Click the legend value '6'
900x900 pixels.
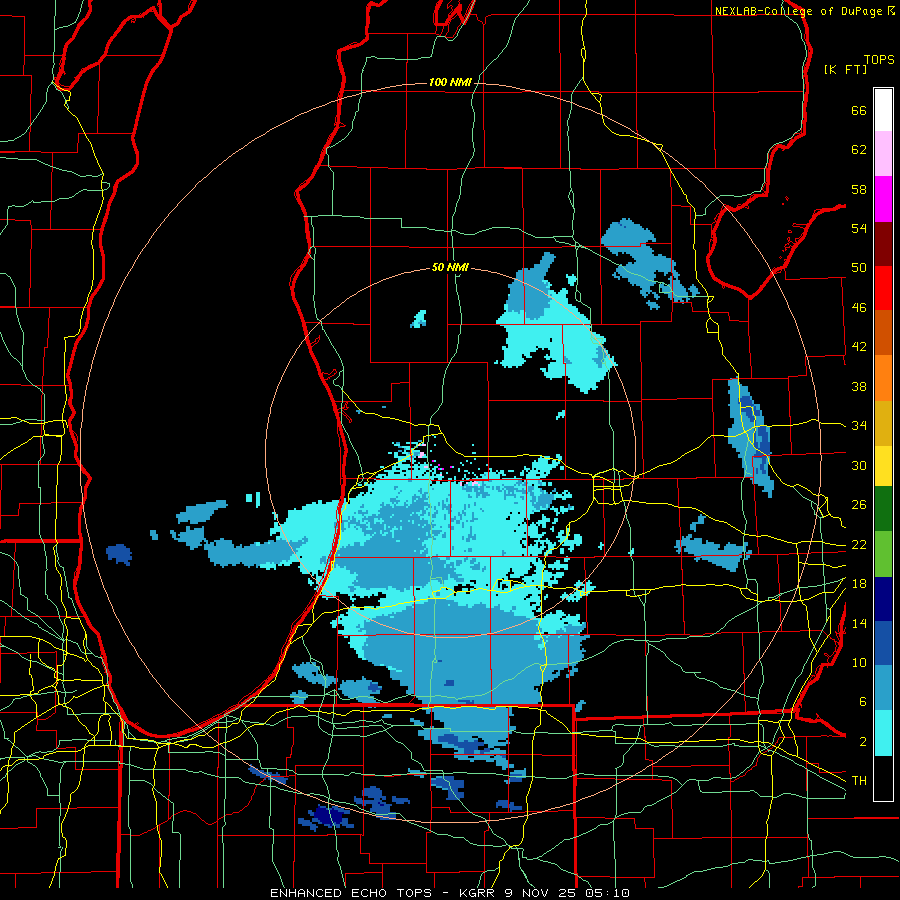coord(862,702)
